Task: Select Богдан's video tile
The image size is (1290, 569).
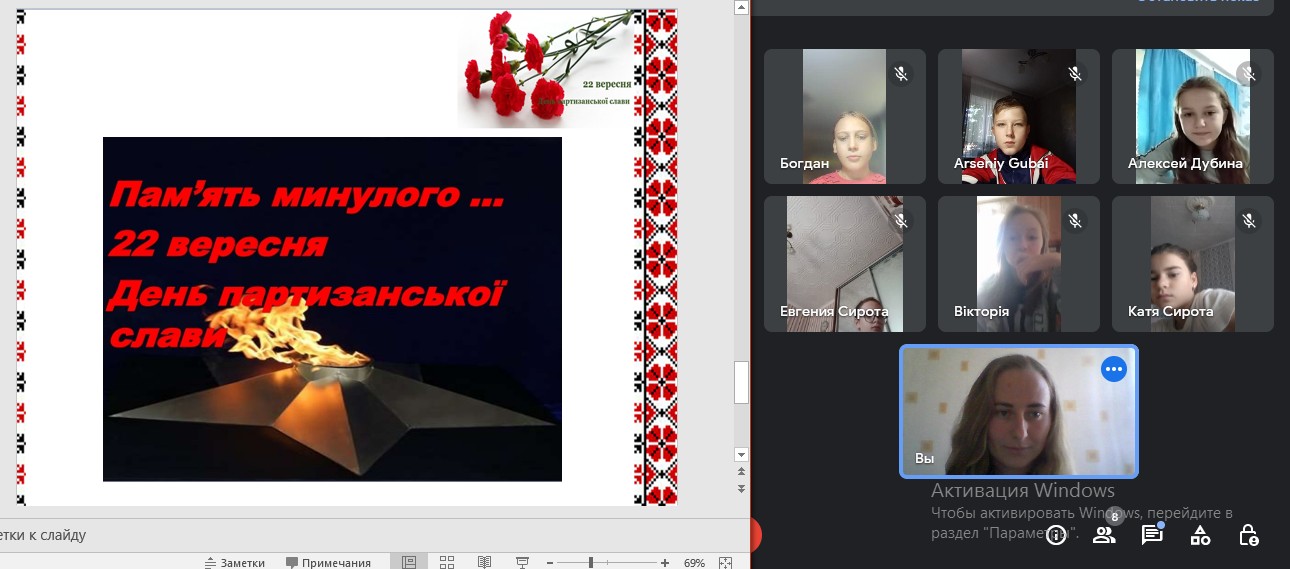Action: point(845,117)
